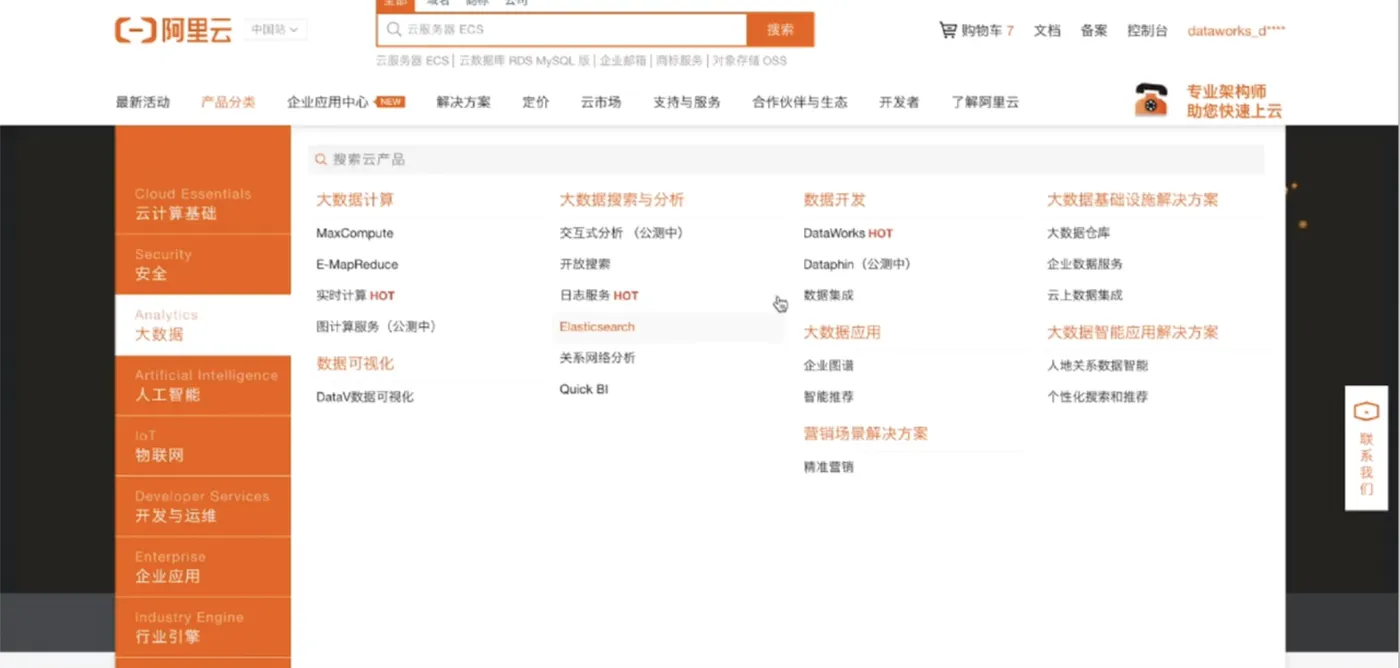Select the Analytics 大数据 category
Image resolution: width=1400 pixels, height=668 pixels.
[203, 325]
